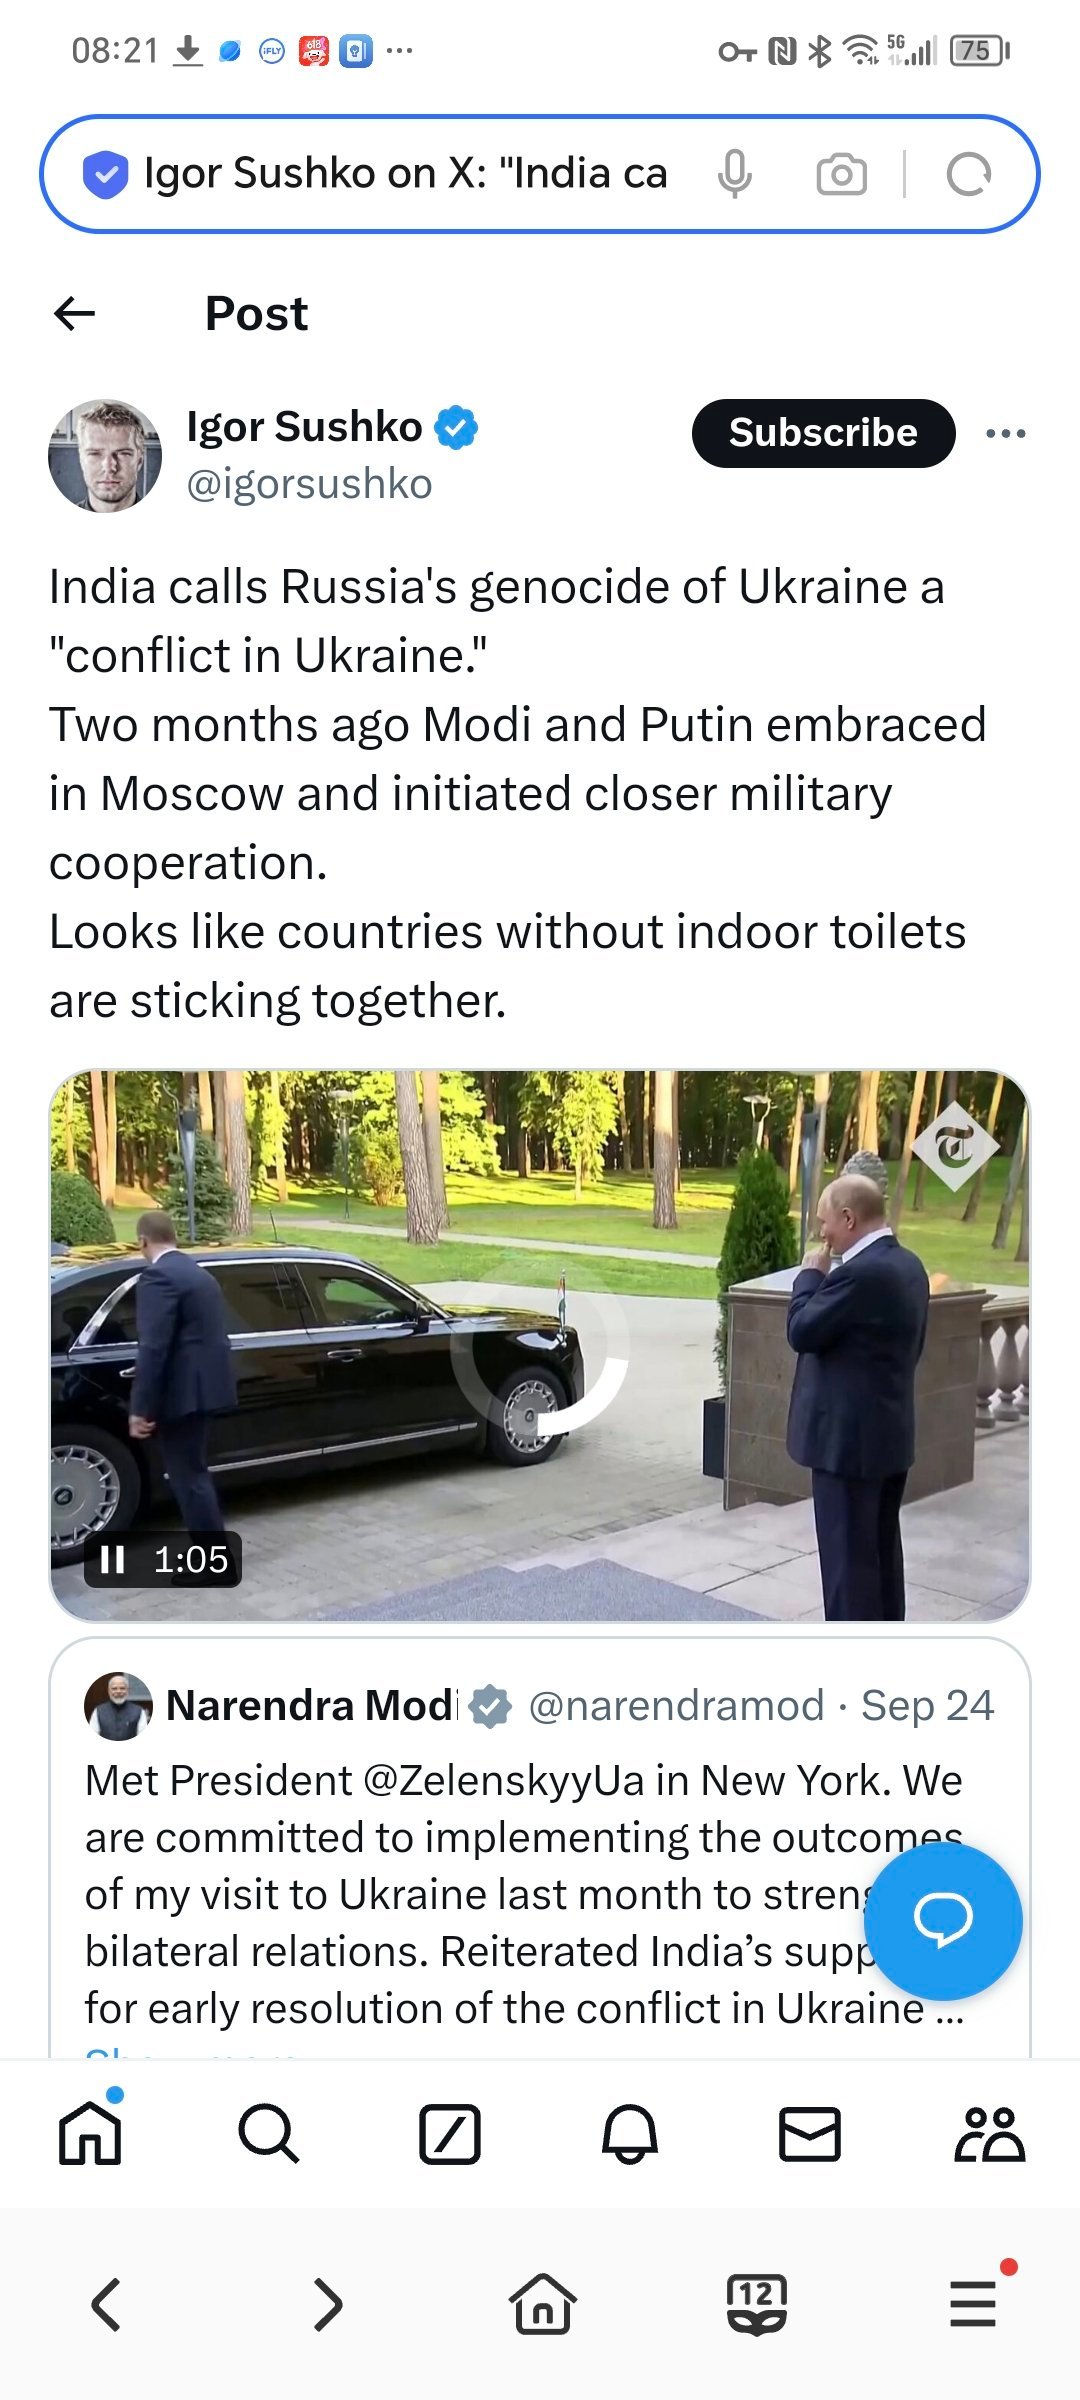Open messages envelope tab
The height and width of the screenshot is (2400, 1080).
[809, 2134]
